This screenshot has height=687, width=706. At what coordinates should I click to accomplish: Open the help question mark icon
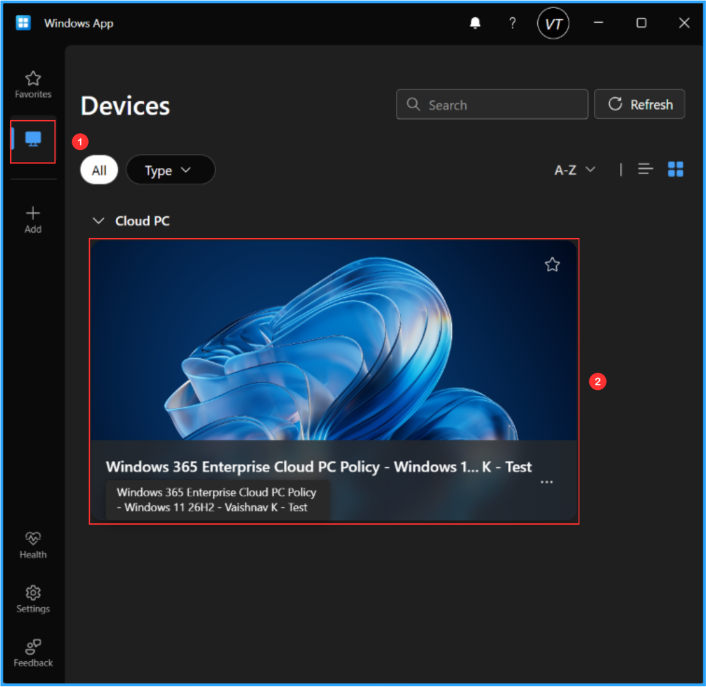tap(512, 23)
